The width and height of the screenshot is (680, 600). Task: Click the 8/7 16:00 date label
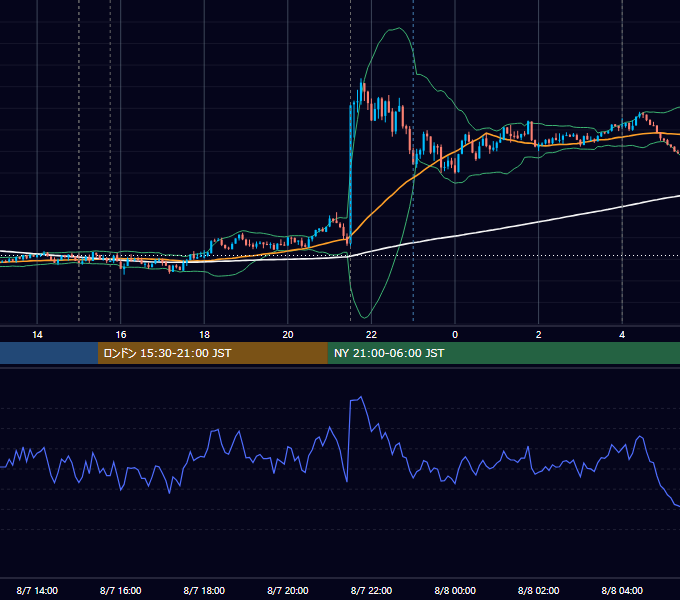(121, 590)
